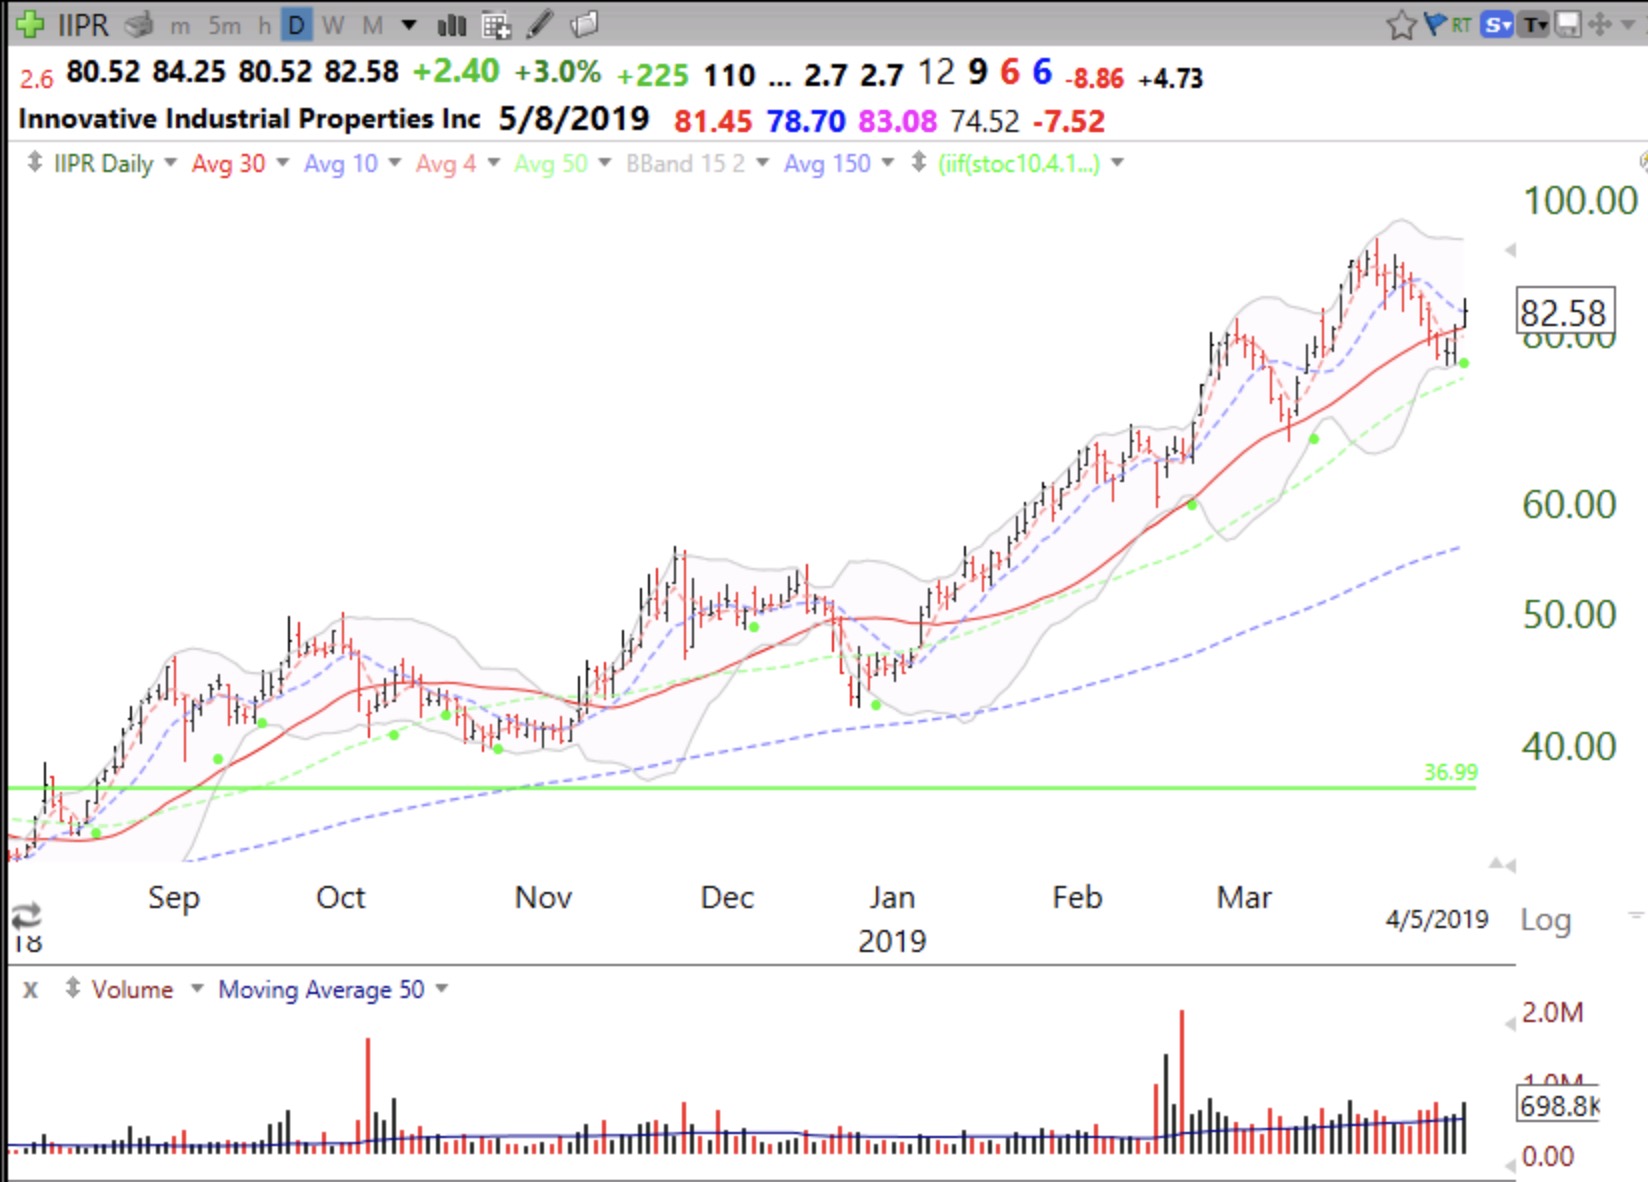
Task: Click the tallest red volume bar in March
Action: tap(1182, 1082)
